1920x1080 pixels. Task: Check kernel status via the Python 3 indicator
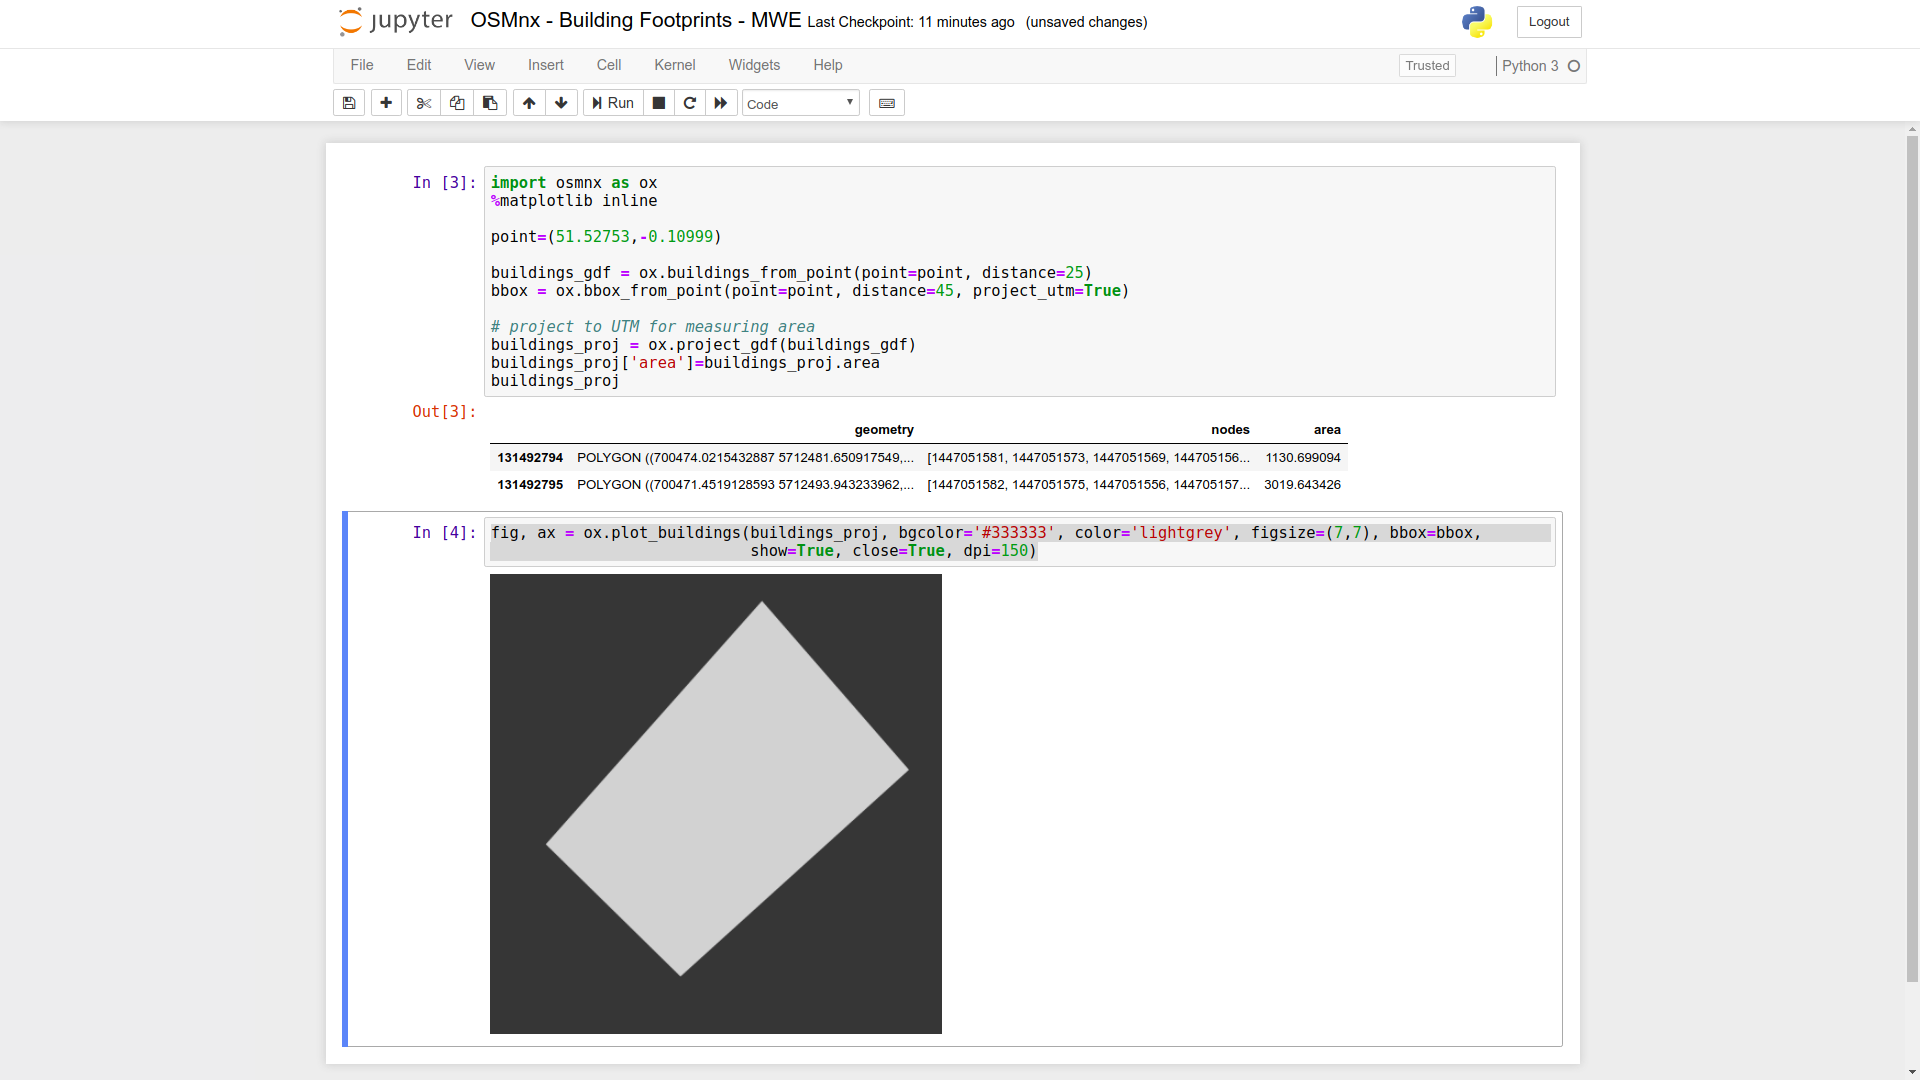pyautogui.click(x=1537, y=66)
